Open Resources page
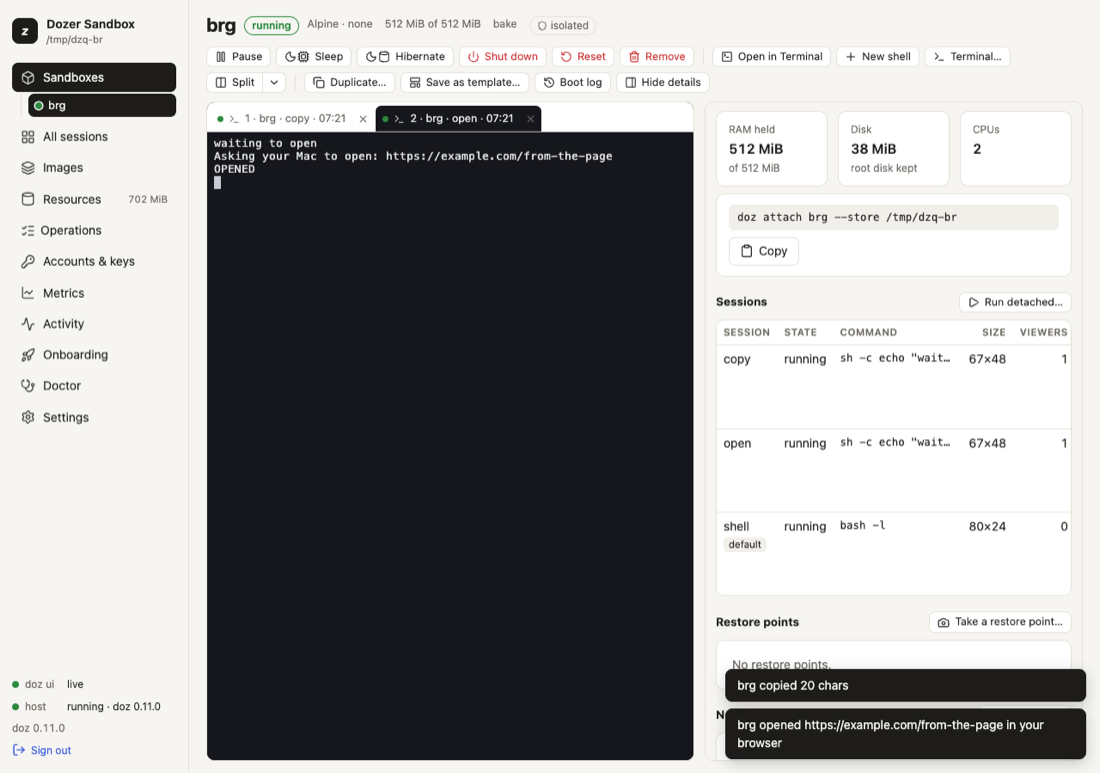Image resolution: width=1100 pixels, height=773 pixels. click(94, 199)
